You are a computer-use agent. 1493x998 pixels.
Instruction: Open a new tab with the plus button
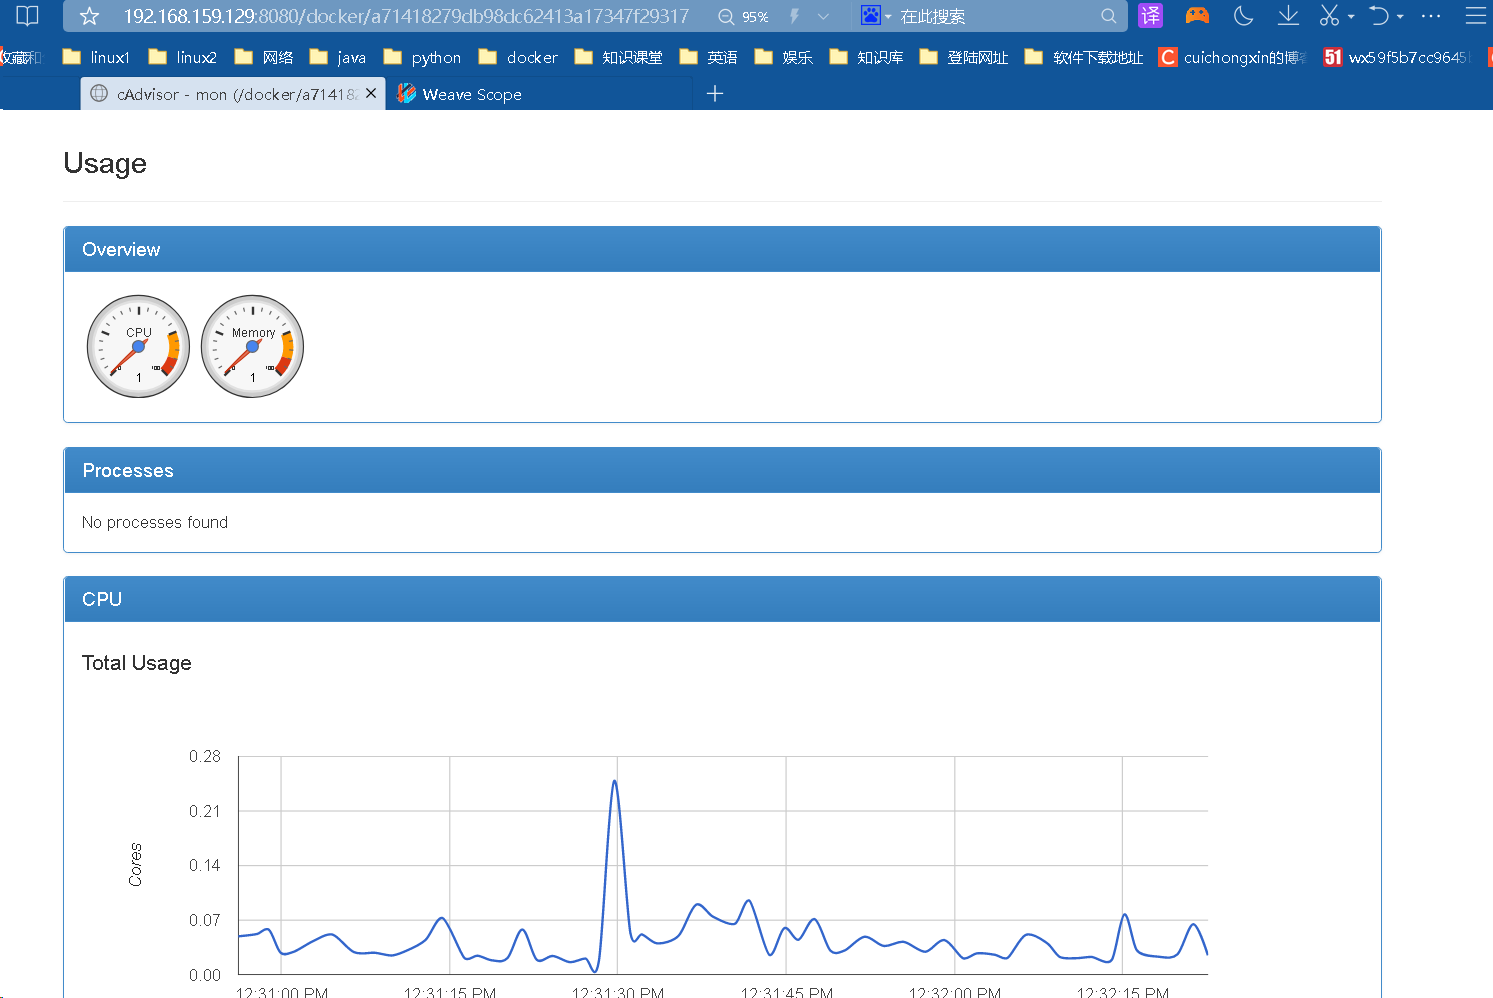pos(715,93)
